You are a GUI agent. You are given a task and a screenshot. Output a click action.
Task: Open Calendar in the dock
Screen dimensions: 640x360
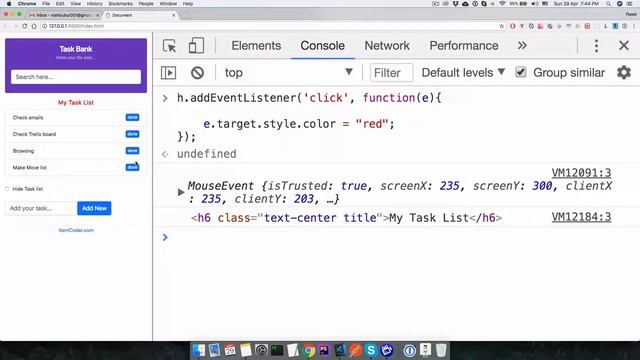[x=230, y=350]
